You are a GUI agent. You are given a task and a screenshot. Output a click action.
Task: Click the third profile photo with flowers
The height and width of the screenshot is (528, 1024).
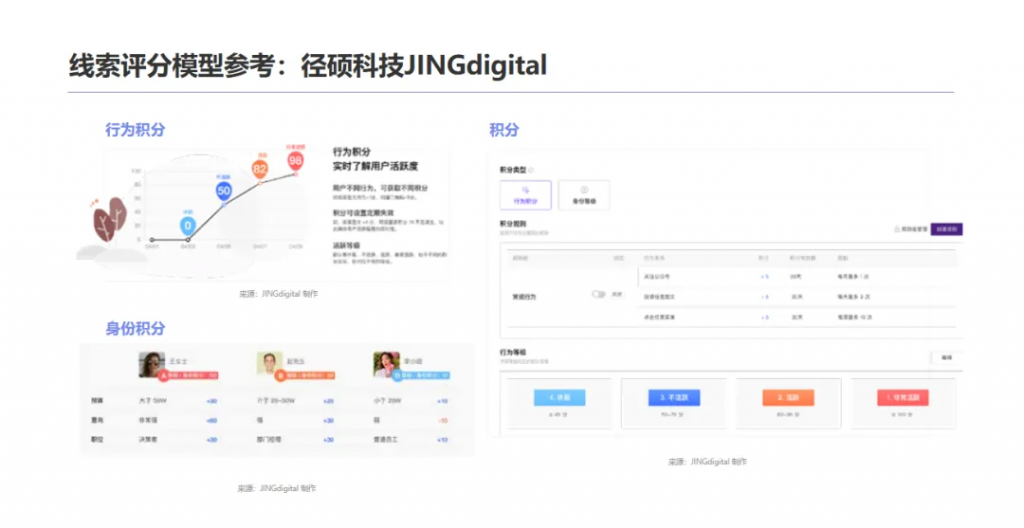pyautogui.click(x=386, y=364)
